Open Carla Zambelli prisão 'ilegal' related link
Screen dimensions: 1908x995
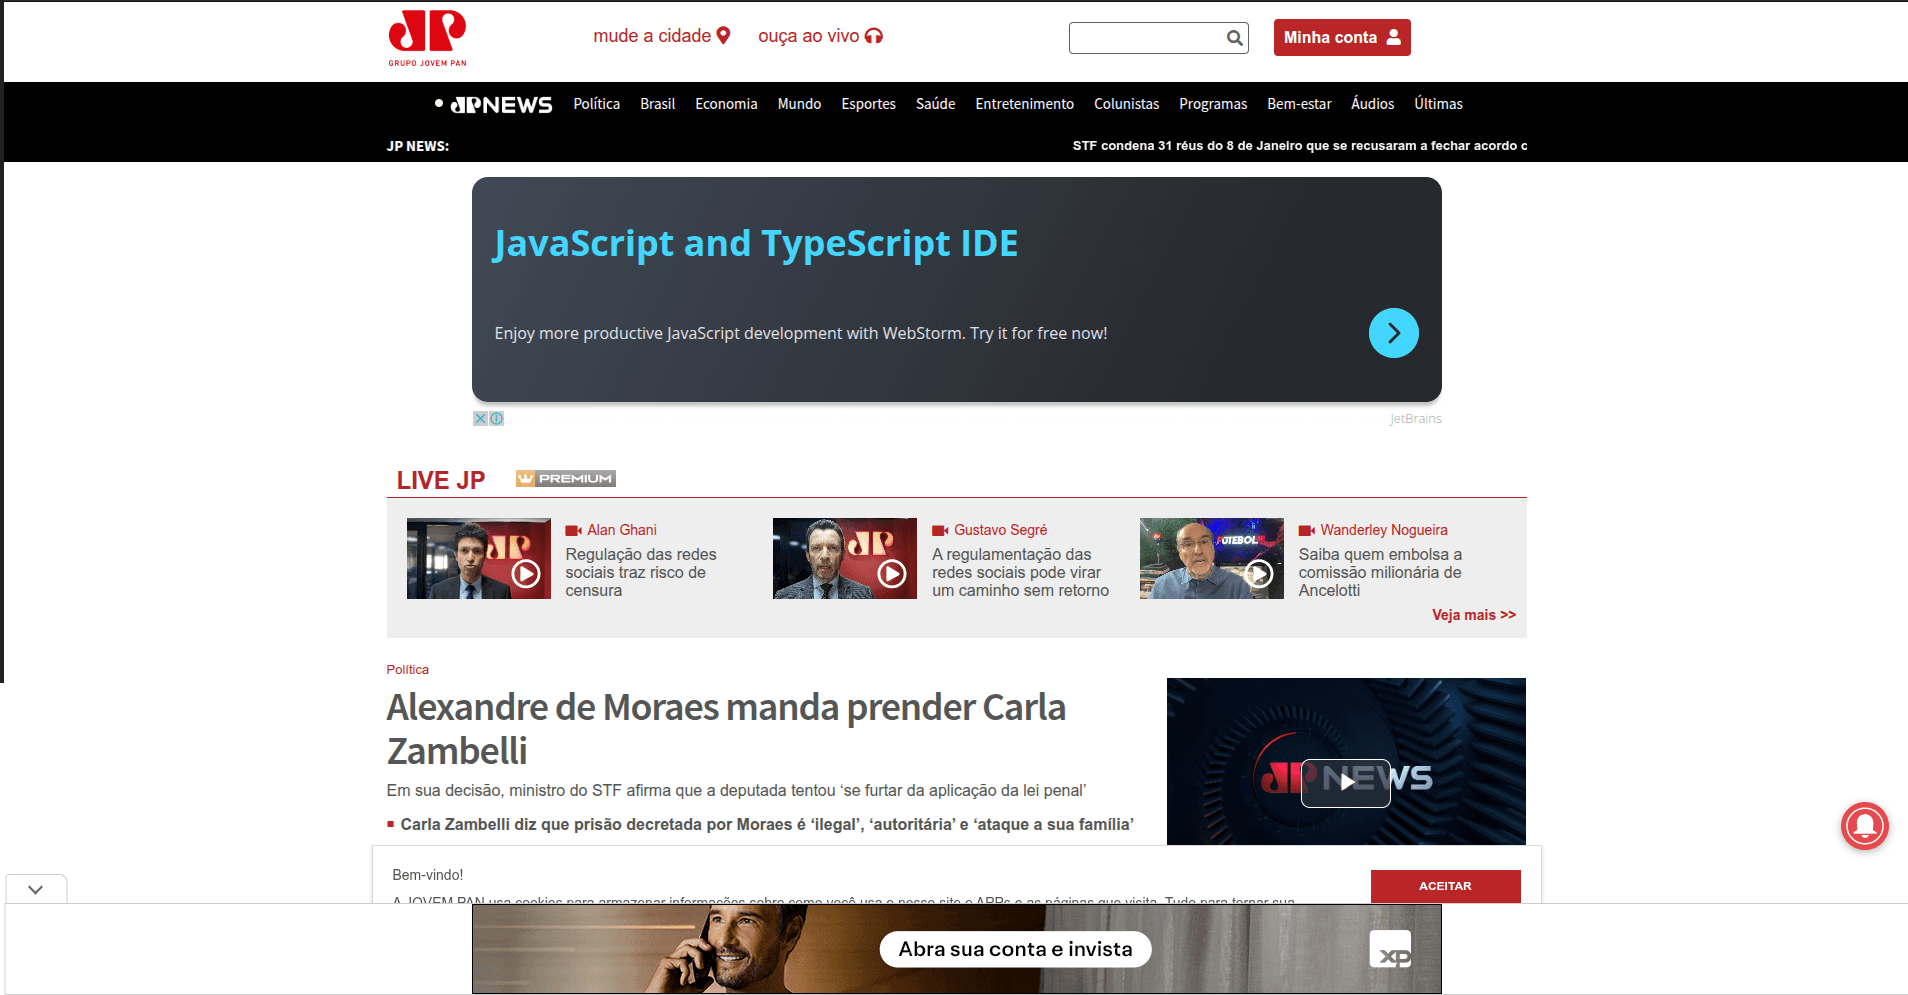[x=767, y=825]
